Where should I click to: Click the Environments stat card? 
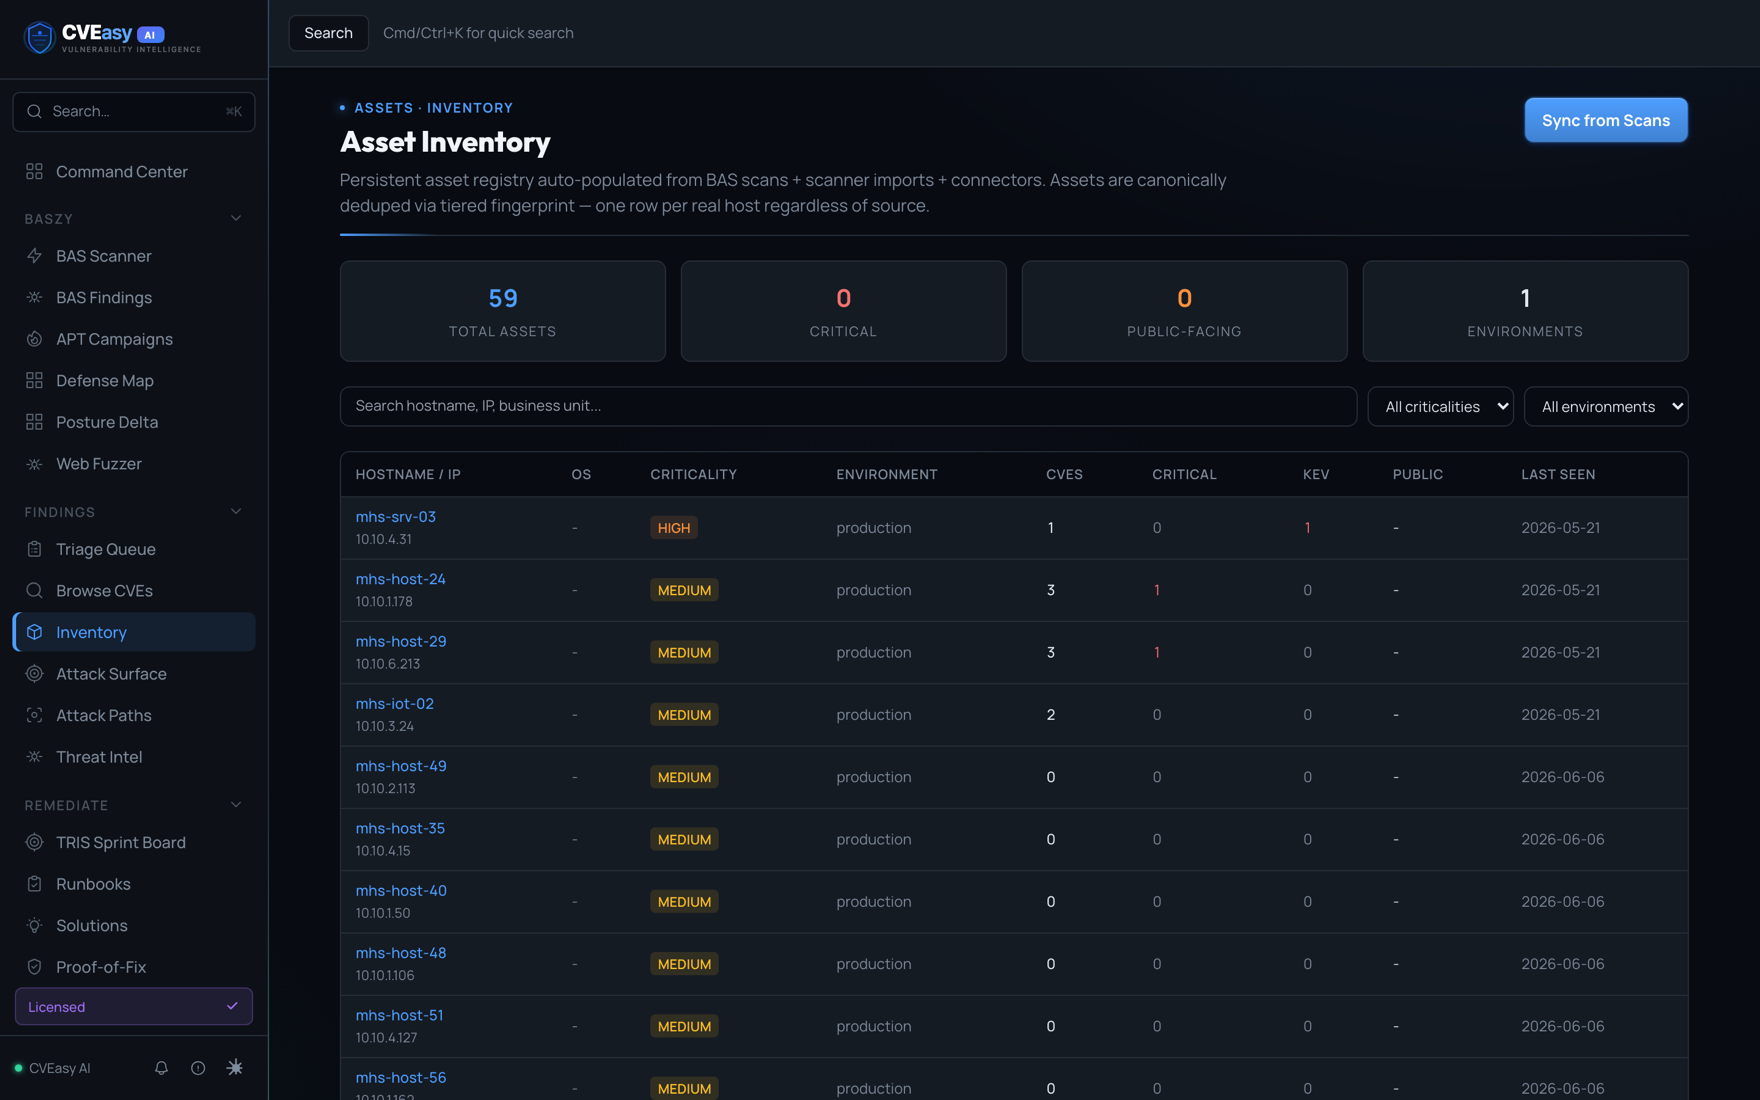1525,311
